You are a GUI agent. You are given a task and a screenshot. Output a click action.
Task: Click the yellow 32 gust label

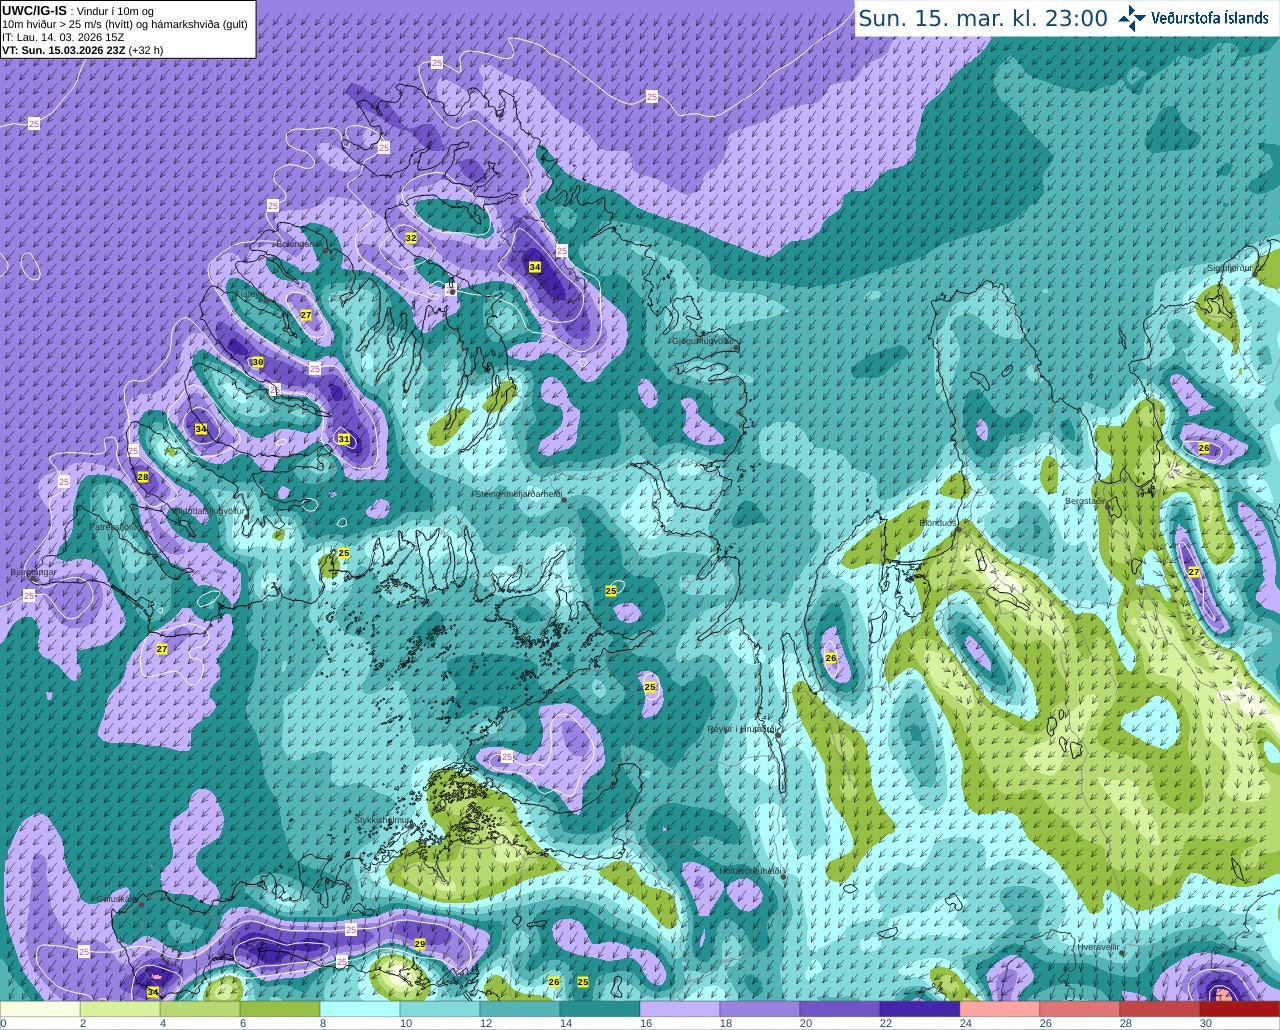411,238
